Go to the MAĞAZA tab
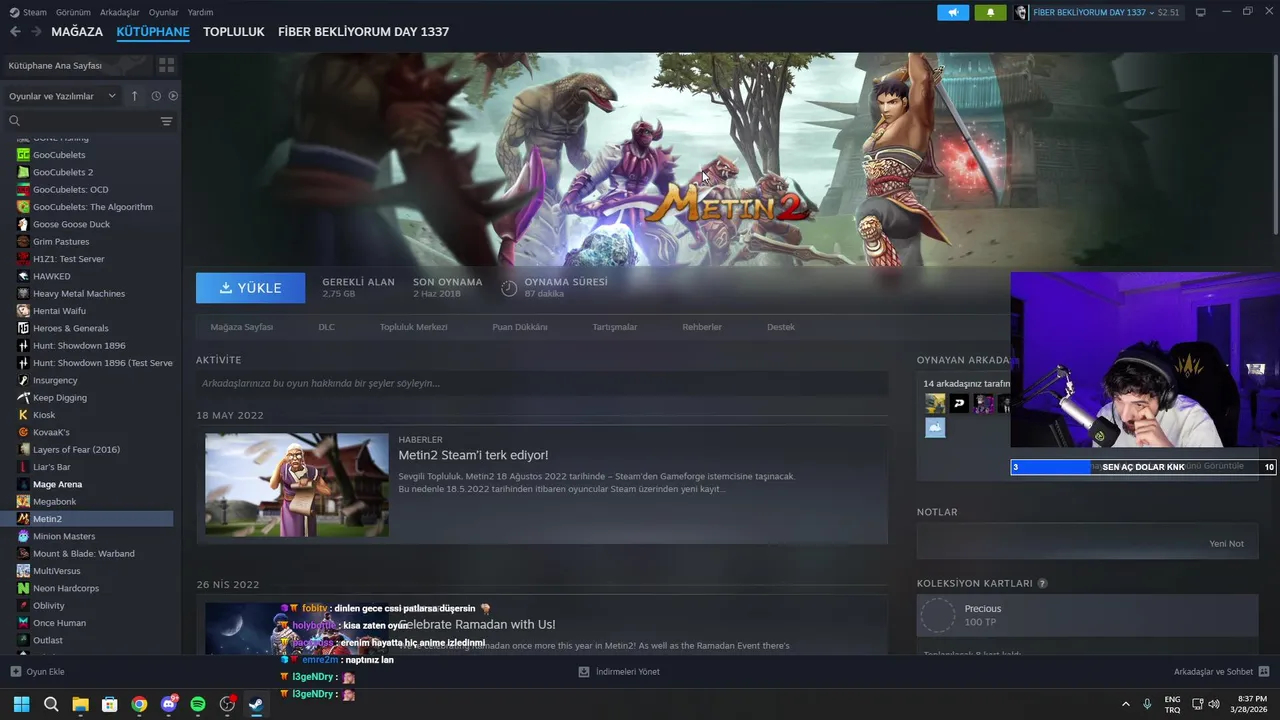Viewport: 1280px width, 720px height. [77, 32]
